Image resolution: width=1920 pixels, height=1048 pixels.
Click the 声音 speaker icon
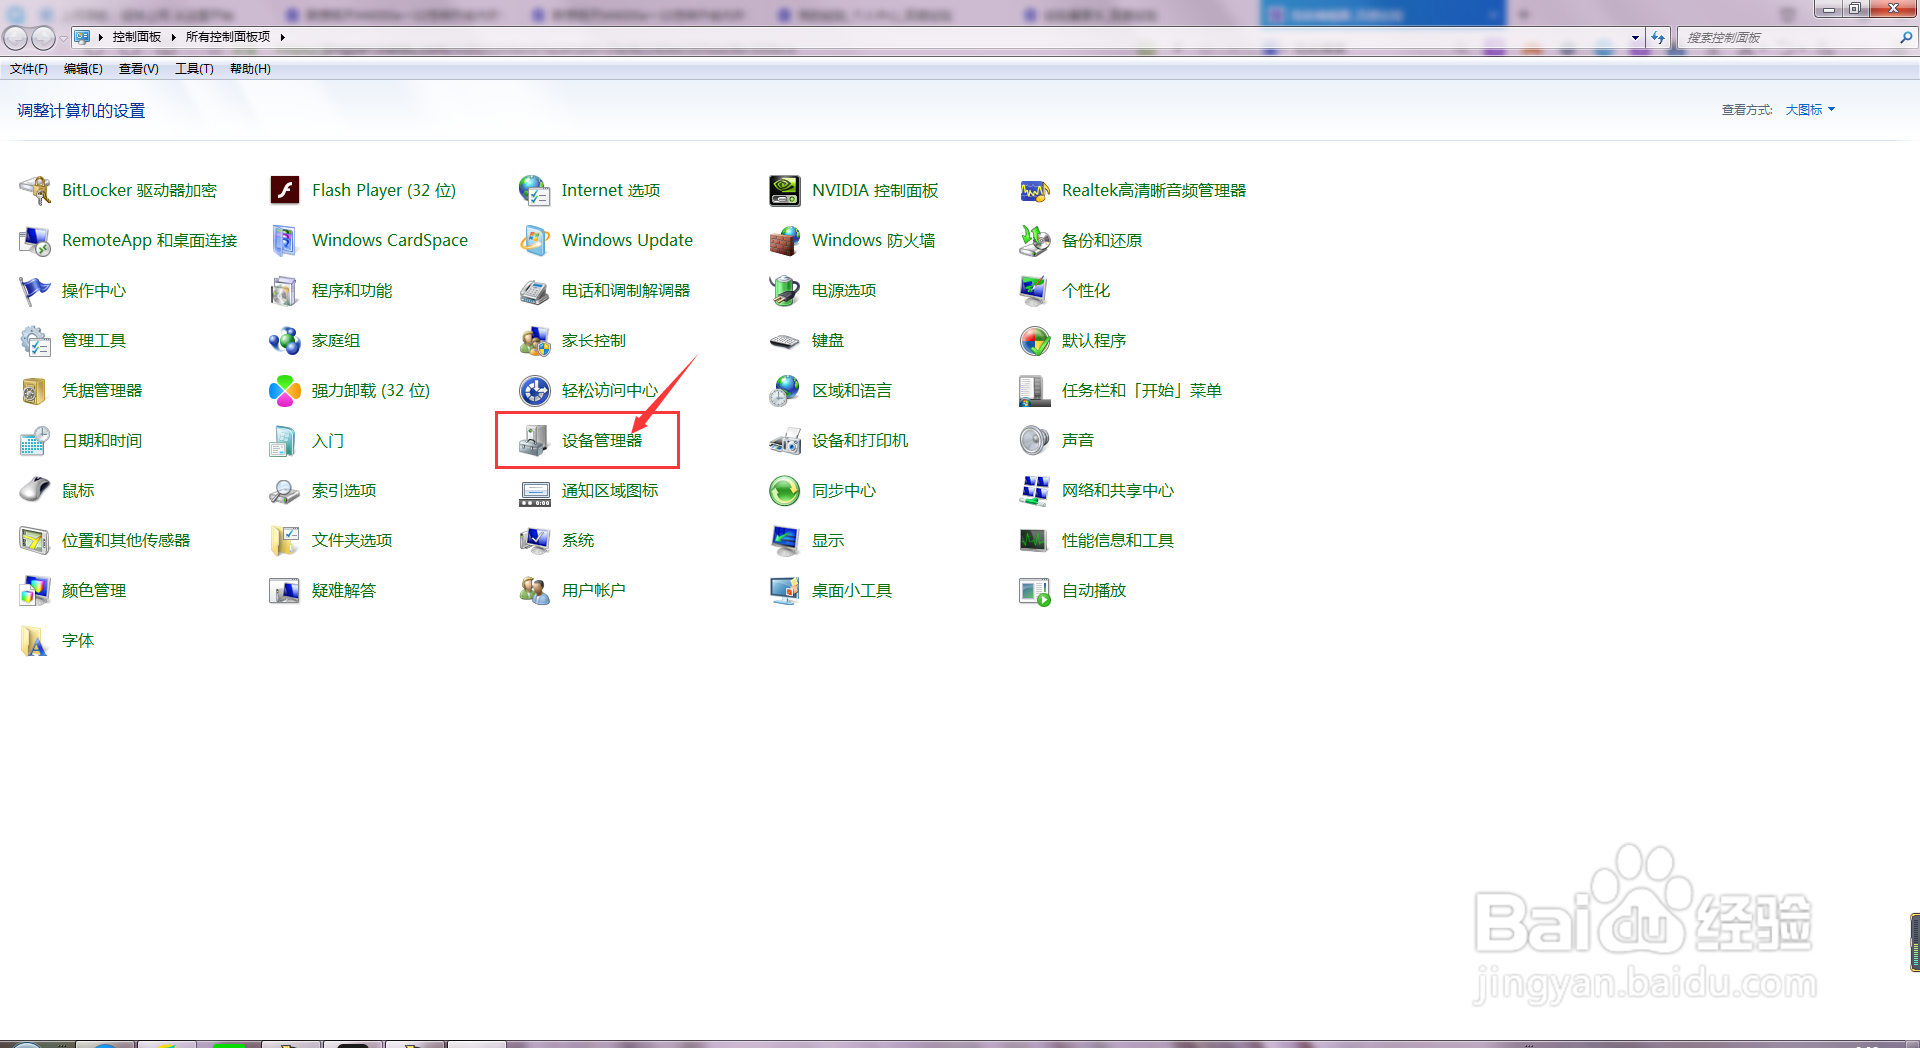pos(1035,440)
